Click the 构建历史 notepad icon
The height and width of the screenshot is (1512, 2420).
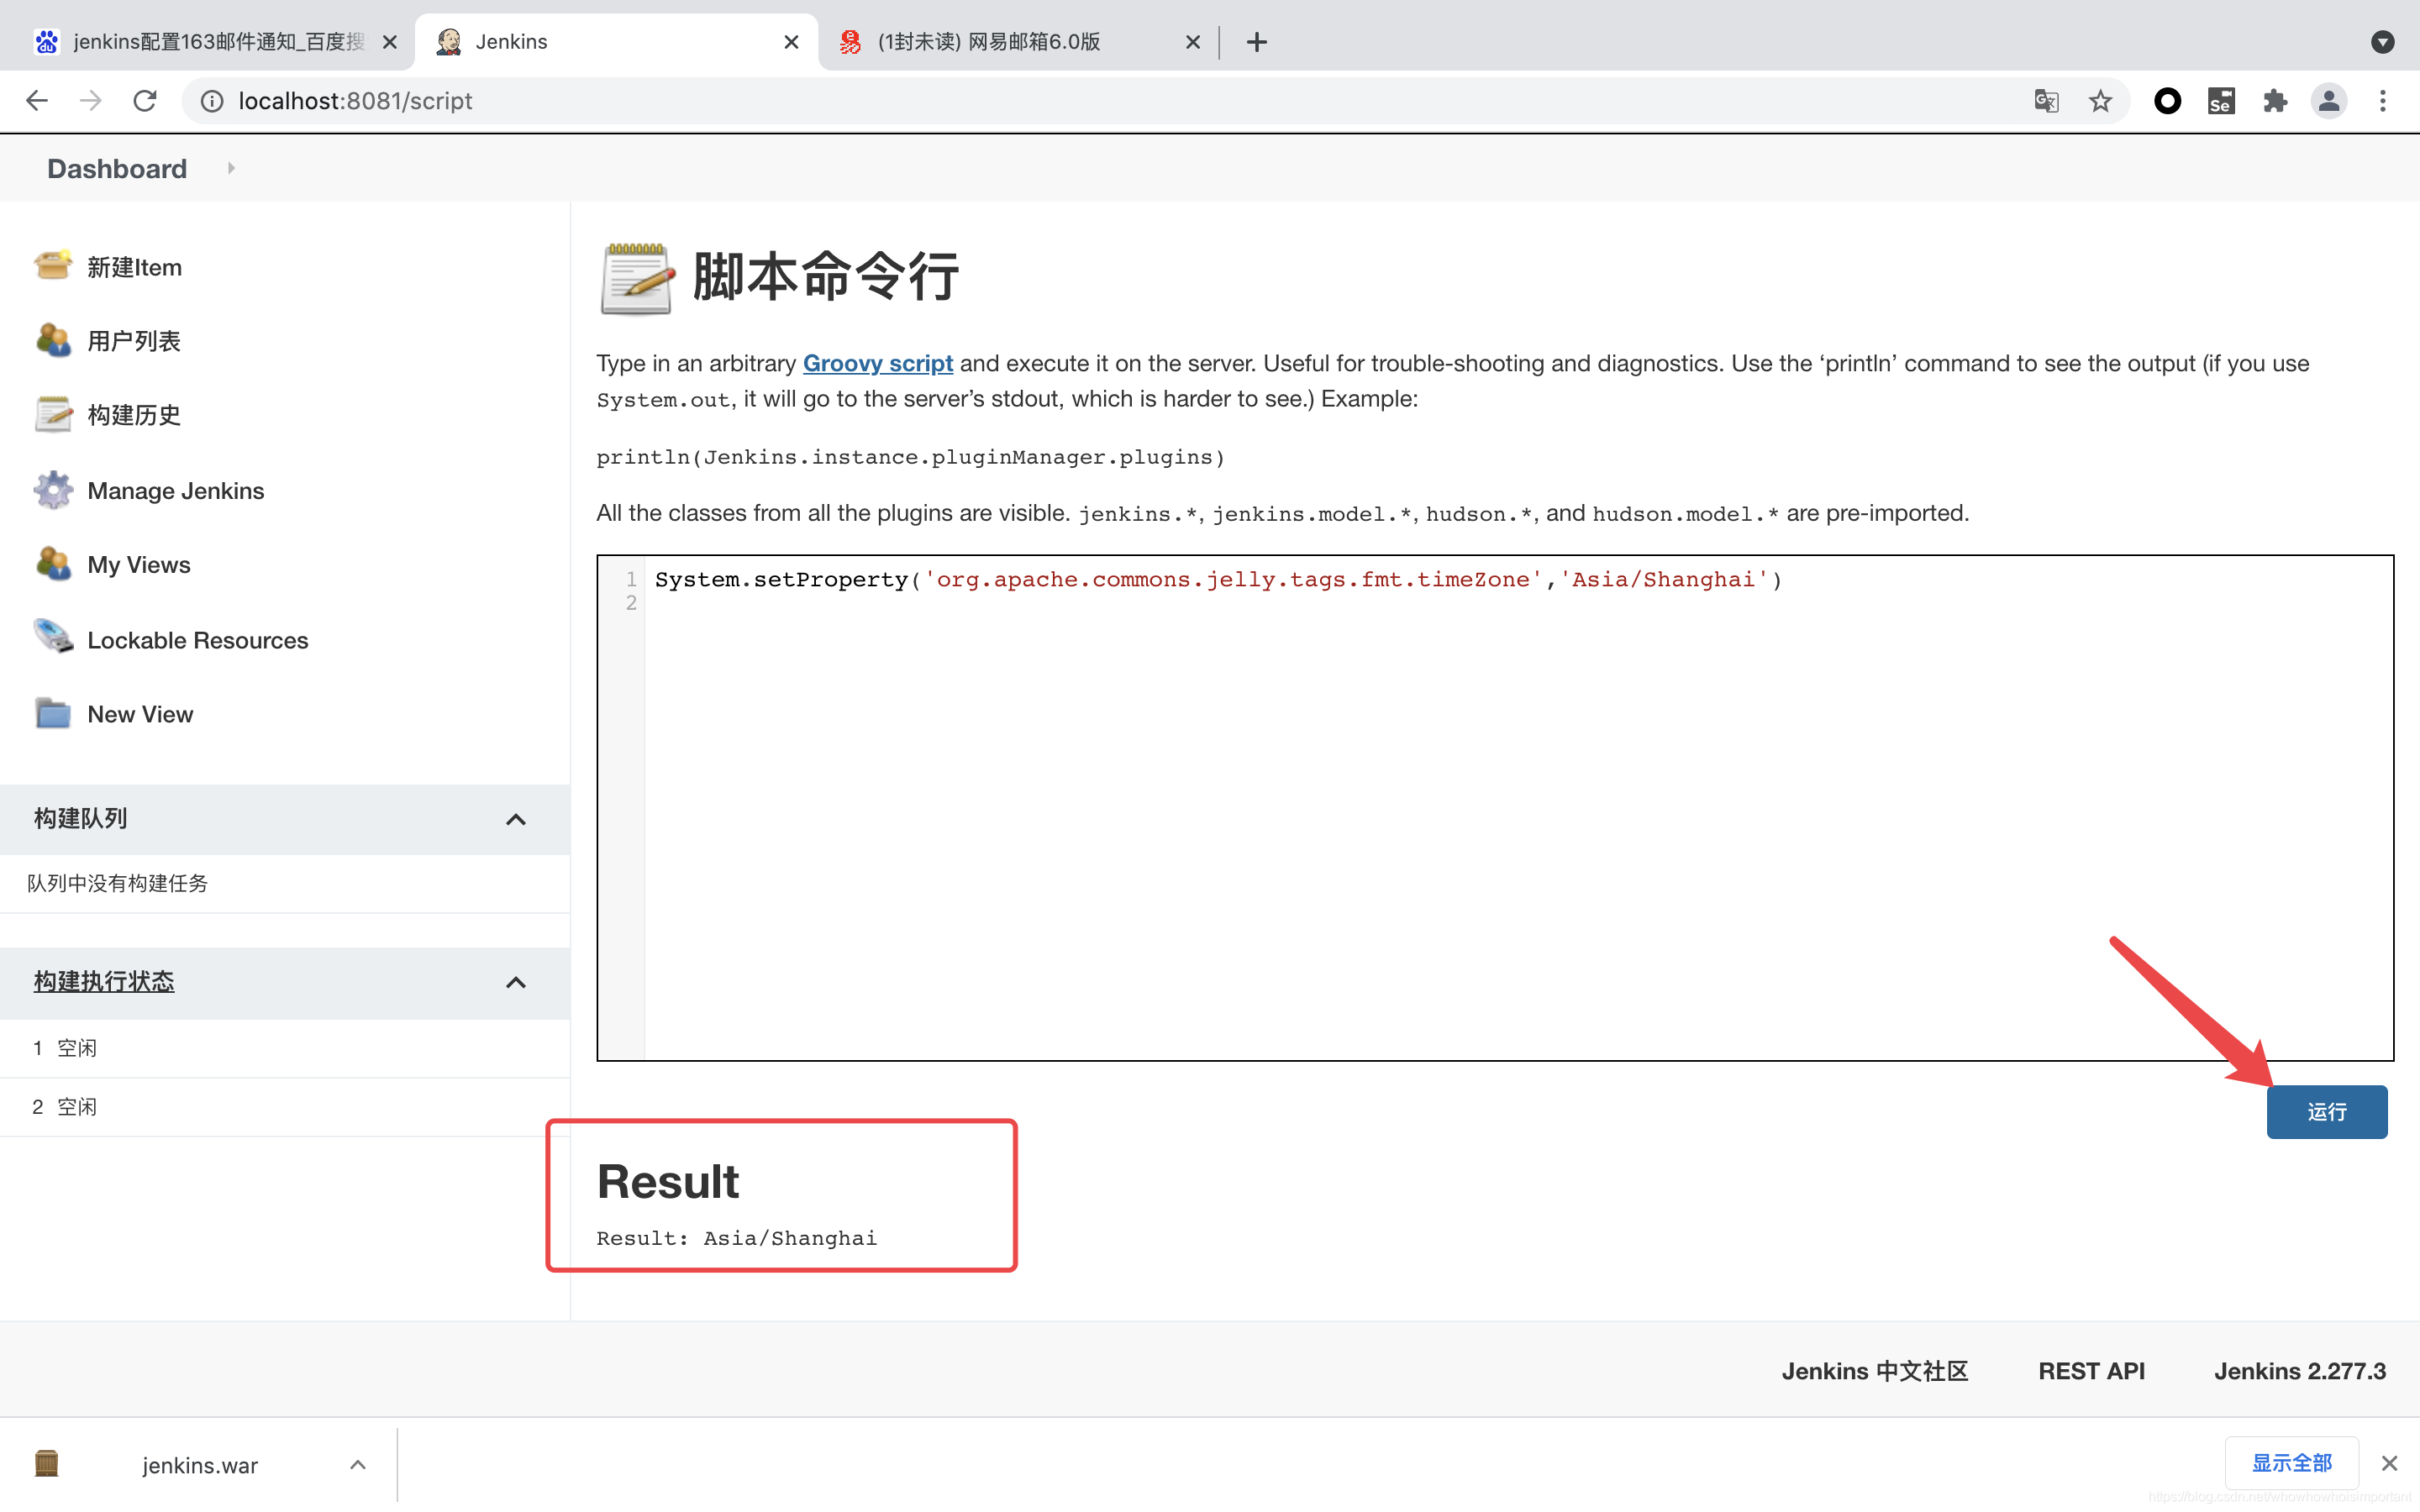coord(53,414)
